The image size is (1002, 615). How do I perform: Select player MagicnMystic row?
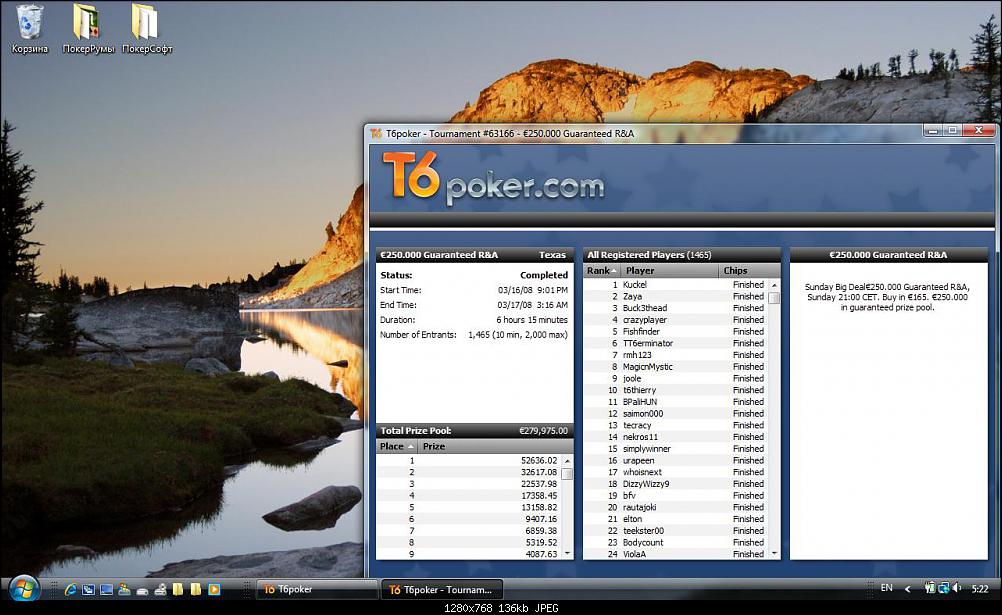coord(676,366)
